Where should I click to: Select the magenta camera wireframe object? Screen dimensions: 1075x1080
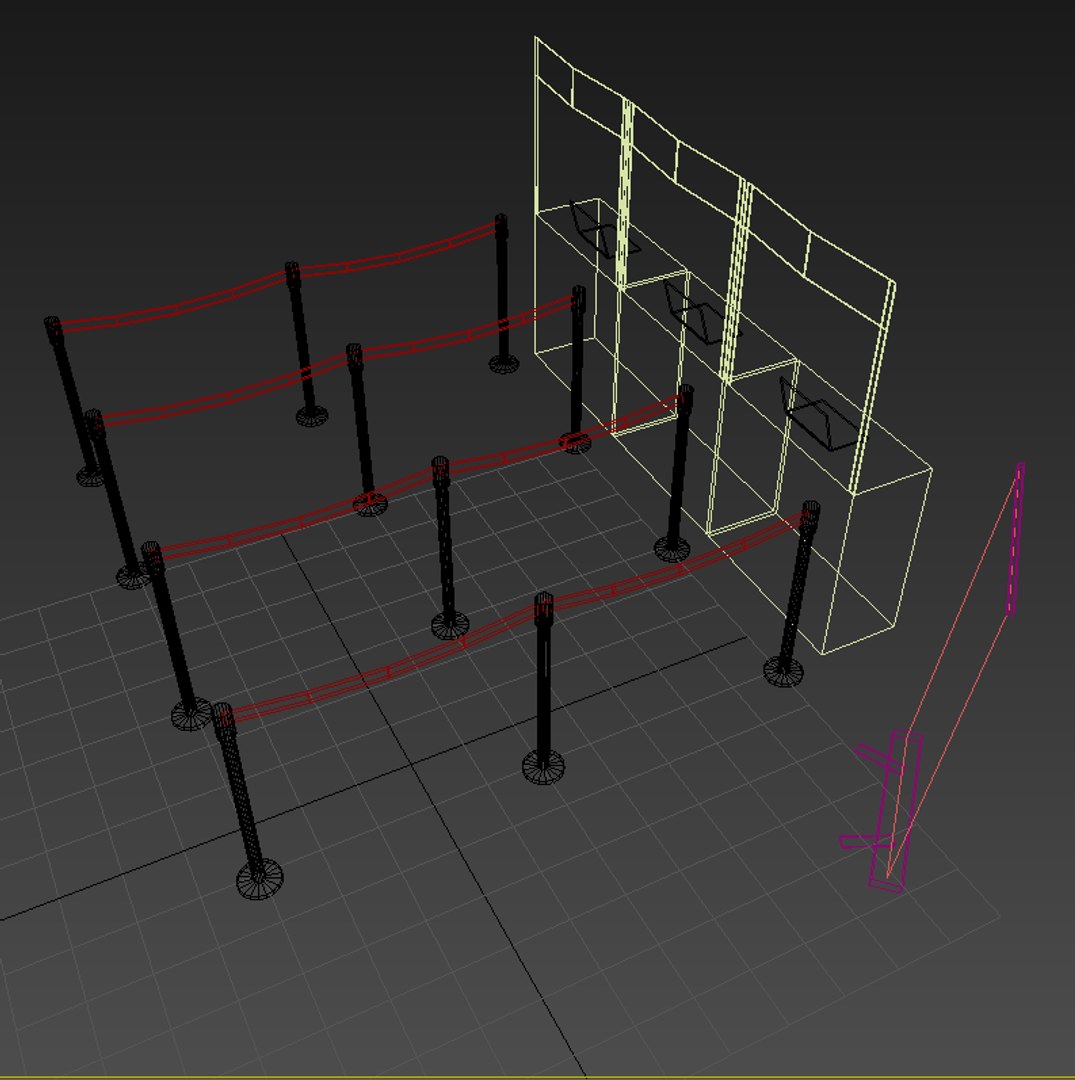click(x=882, y=811)
